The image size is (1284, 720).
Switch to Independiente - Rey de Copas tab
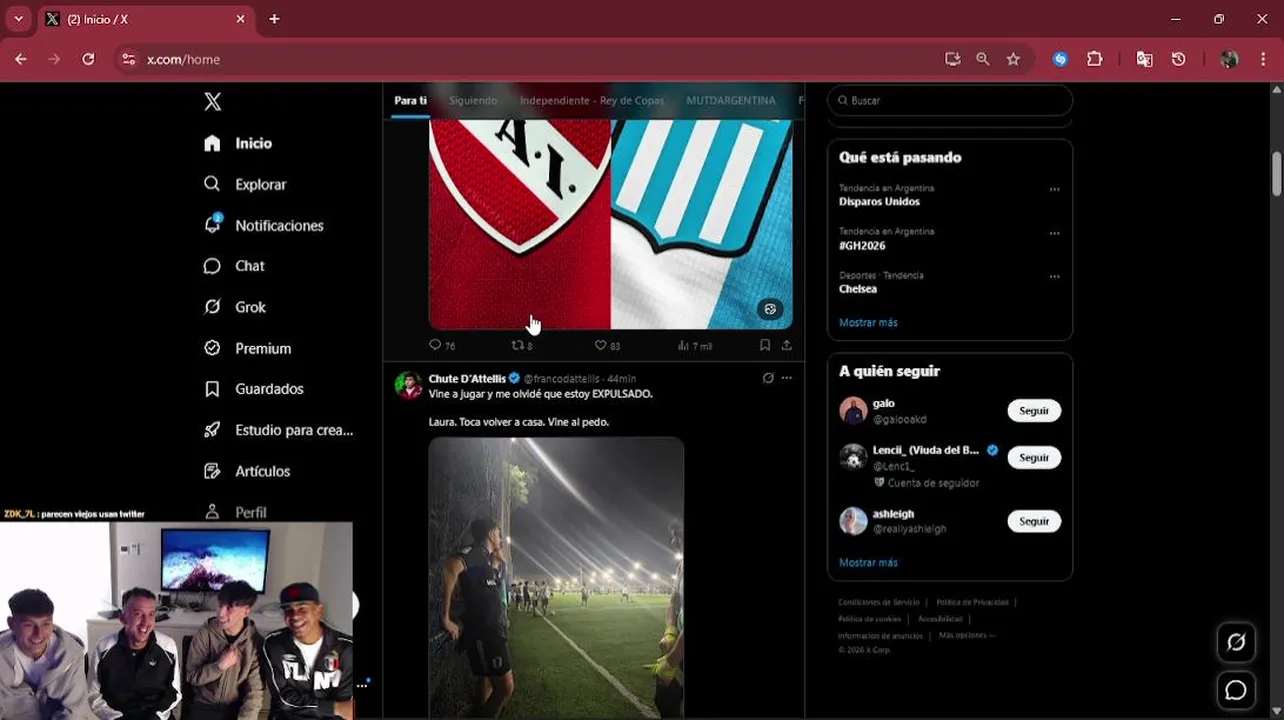click(x=591, y=101)
